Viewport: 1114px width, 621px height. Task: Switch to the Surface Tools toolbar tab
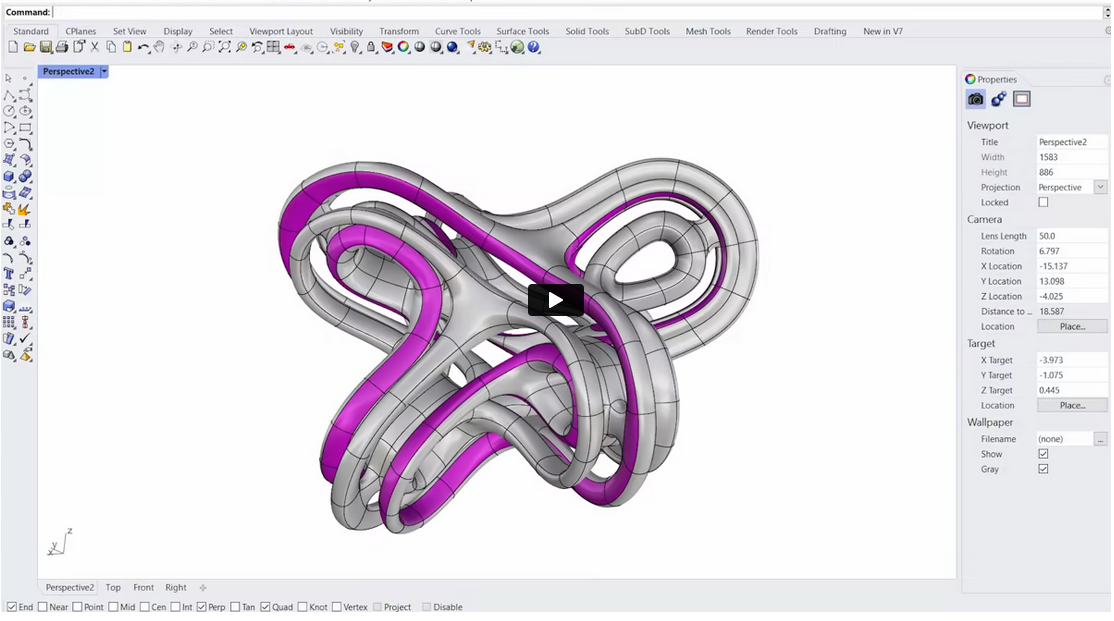click(522, 31)
